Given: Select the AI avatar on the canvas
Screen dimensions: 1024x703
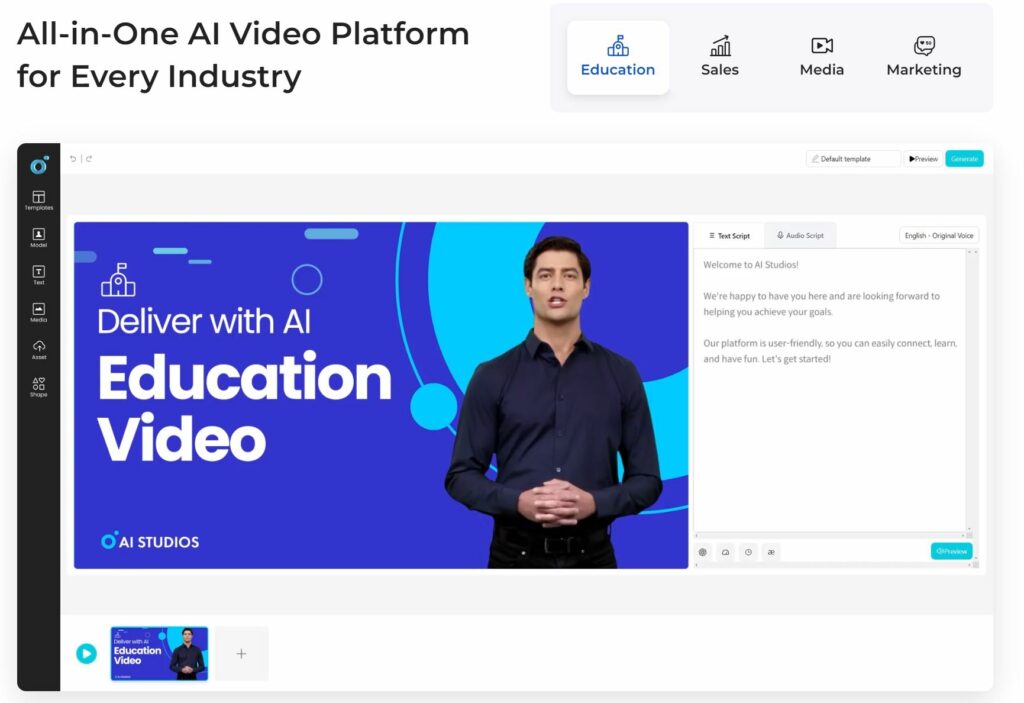Looking at the screenshot, I should [x=554, y=402].
